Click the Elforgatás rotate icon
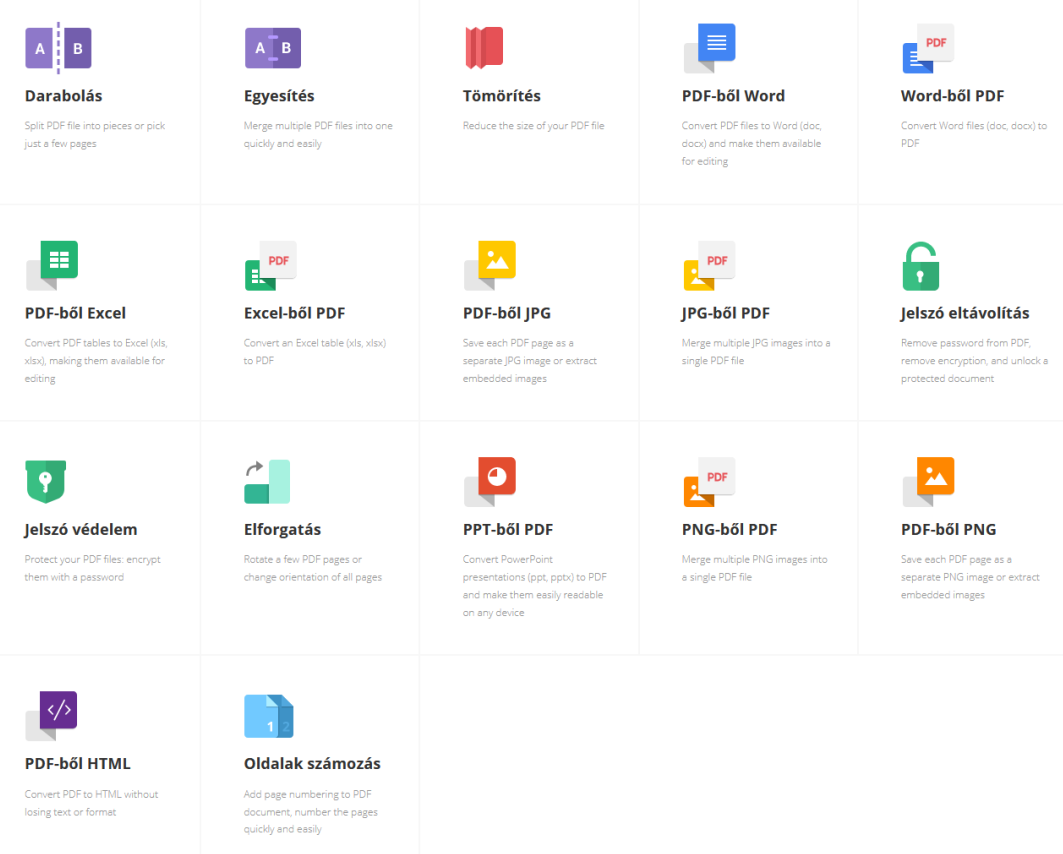The image size is (1063, 854). (267, 482)
